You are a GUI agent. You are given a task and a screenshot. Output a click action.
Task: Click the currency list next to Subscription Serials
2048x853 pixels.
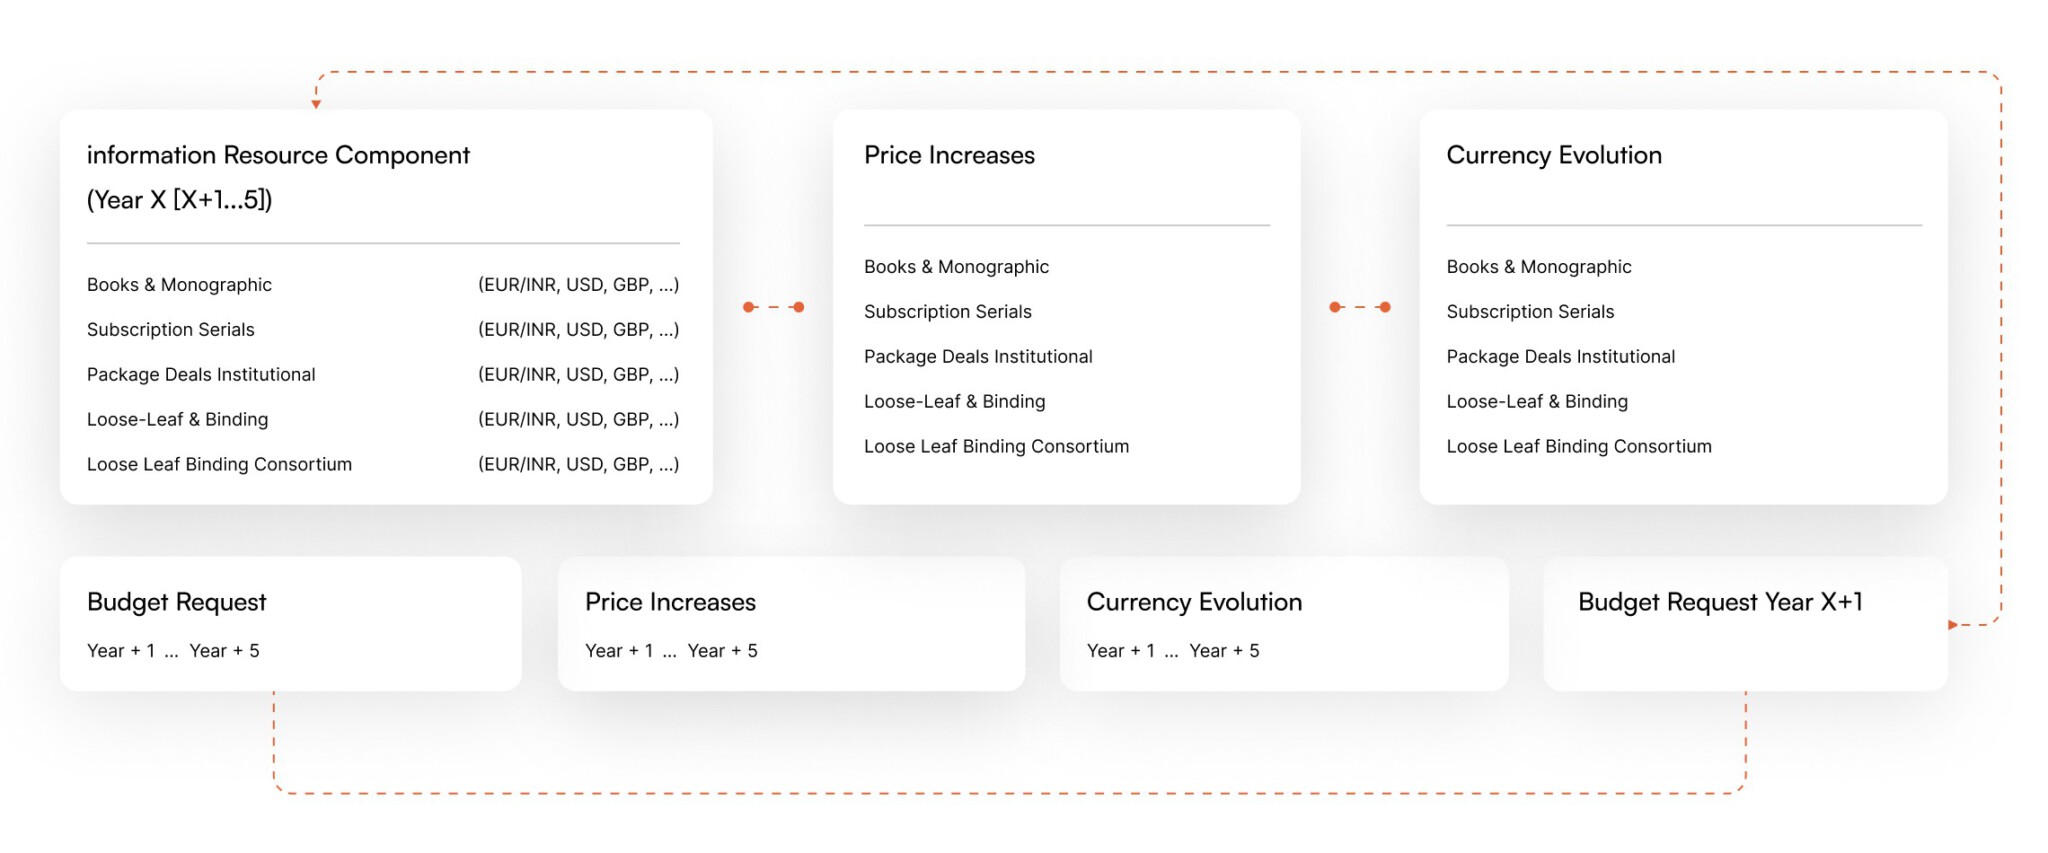coord(578,330)
